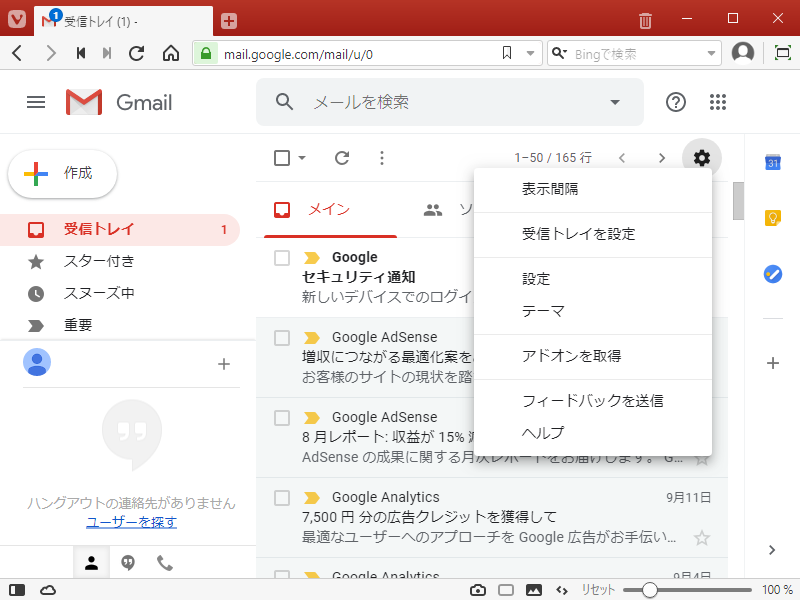Go forward to next page
The height and width of the screenshot is (600, 800).
coord(50,53)
